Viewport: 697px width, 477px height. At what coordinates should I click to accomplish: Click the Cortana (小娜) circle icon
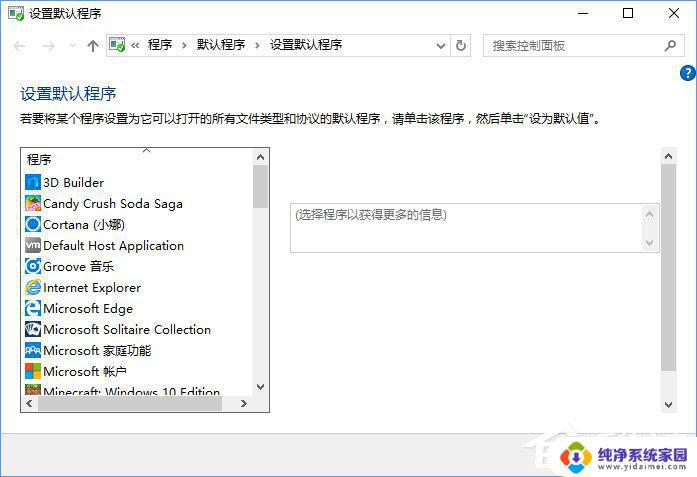[32, 224]
